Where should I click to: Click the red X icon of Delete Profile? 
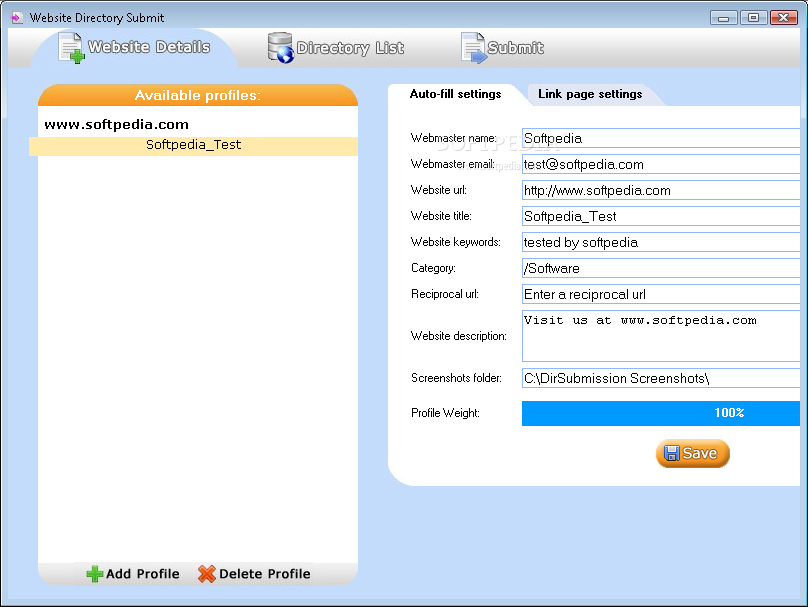tap(207, 574)
